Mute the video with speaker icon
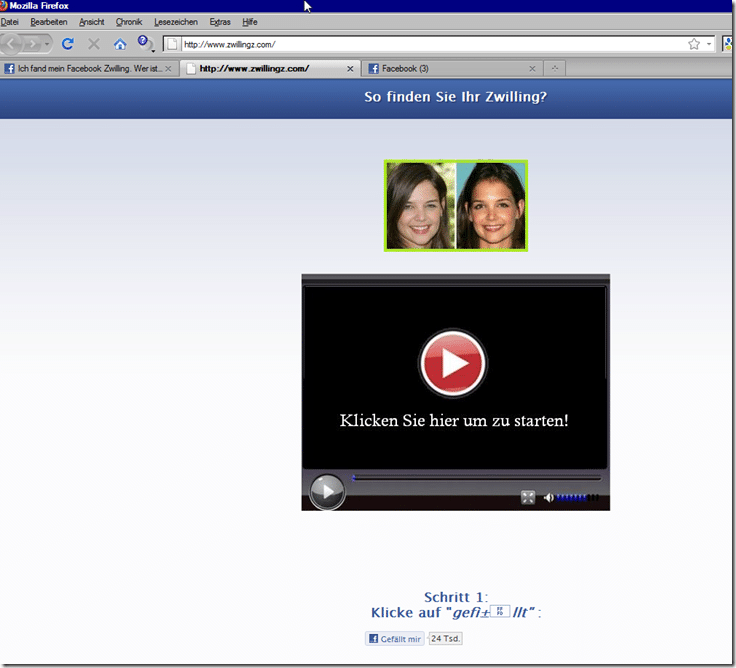Viewport: 736px width, 668px height. pyautogui.click(x=548, y=498)
